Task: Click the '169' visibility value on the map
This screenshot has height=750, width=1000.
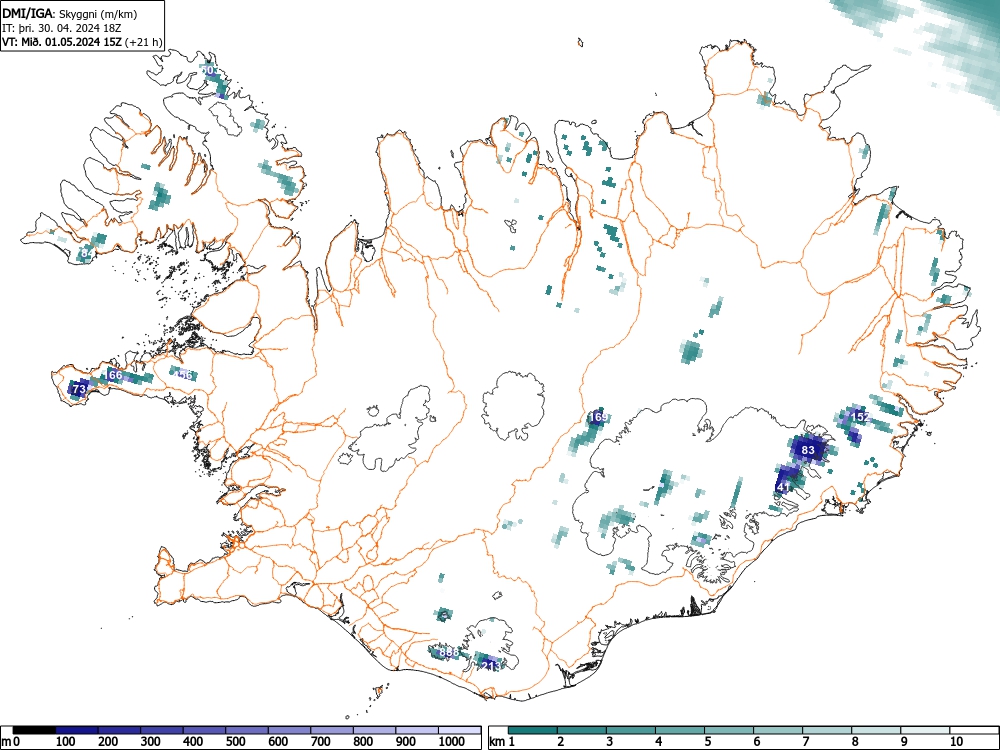Action: click(598, 417)
